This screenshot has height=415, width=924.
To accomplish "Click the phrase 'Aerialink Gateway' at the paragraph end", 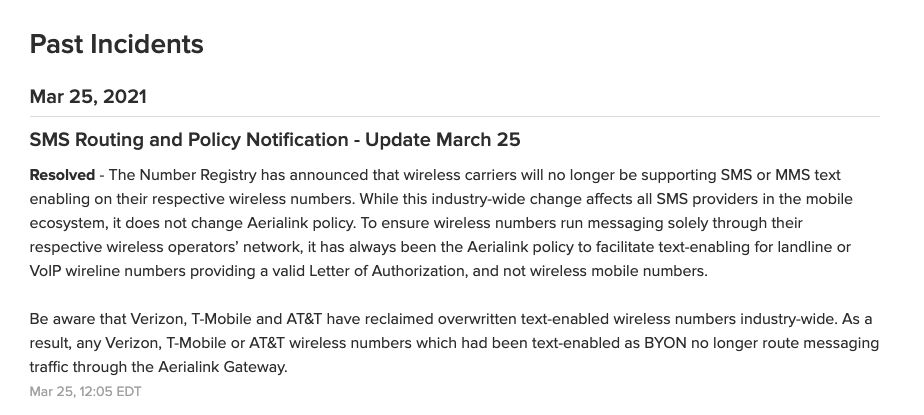I will [x=222, y=367].
